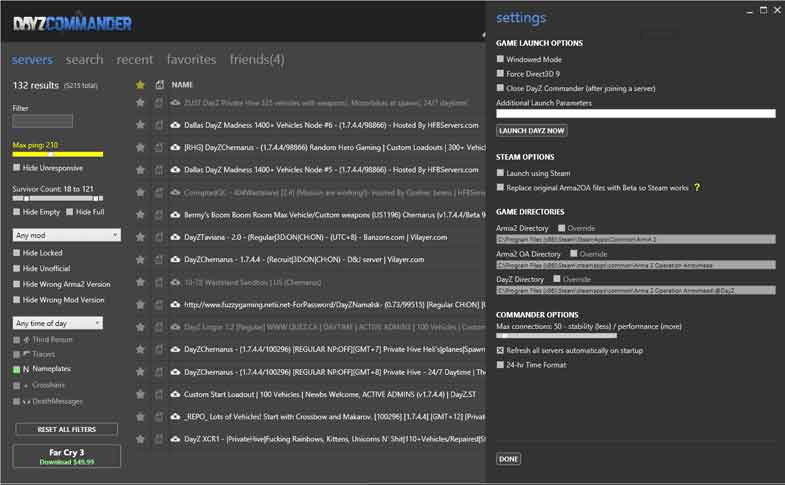The height and width of the screenshot is (485, 785).
Task: Click cloud icon on Dallas Node #6 row
Action: [x=175, y=125]
